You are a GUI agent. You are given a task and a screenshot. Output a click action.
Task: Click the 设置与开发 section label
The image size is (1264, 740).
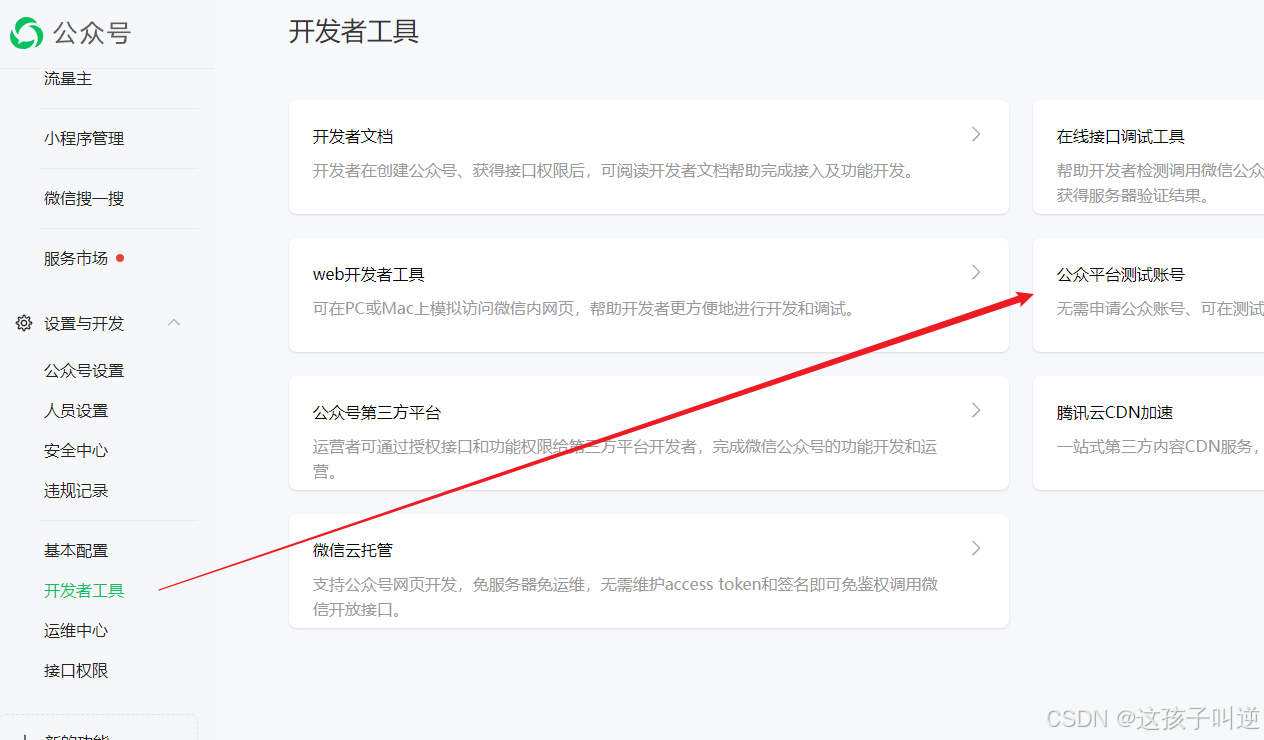84,323
